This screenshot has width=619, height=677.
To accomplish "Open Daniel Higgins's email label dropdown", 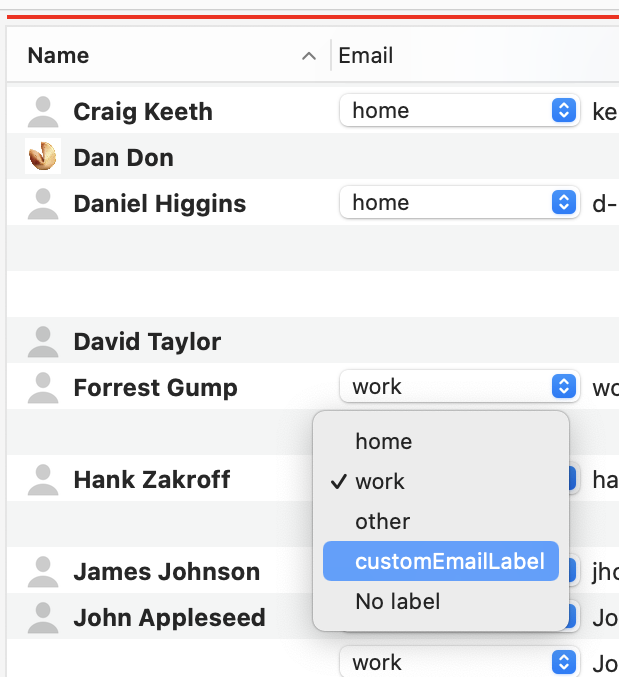I will tap(459, 202).
